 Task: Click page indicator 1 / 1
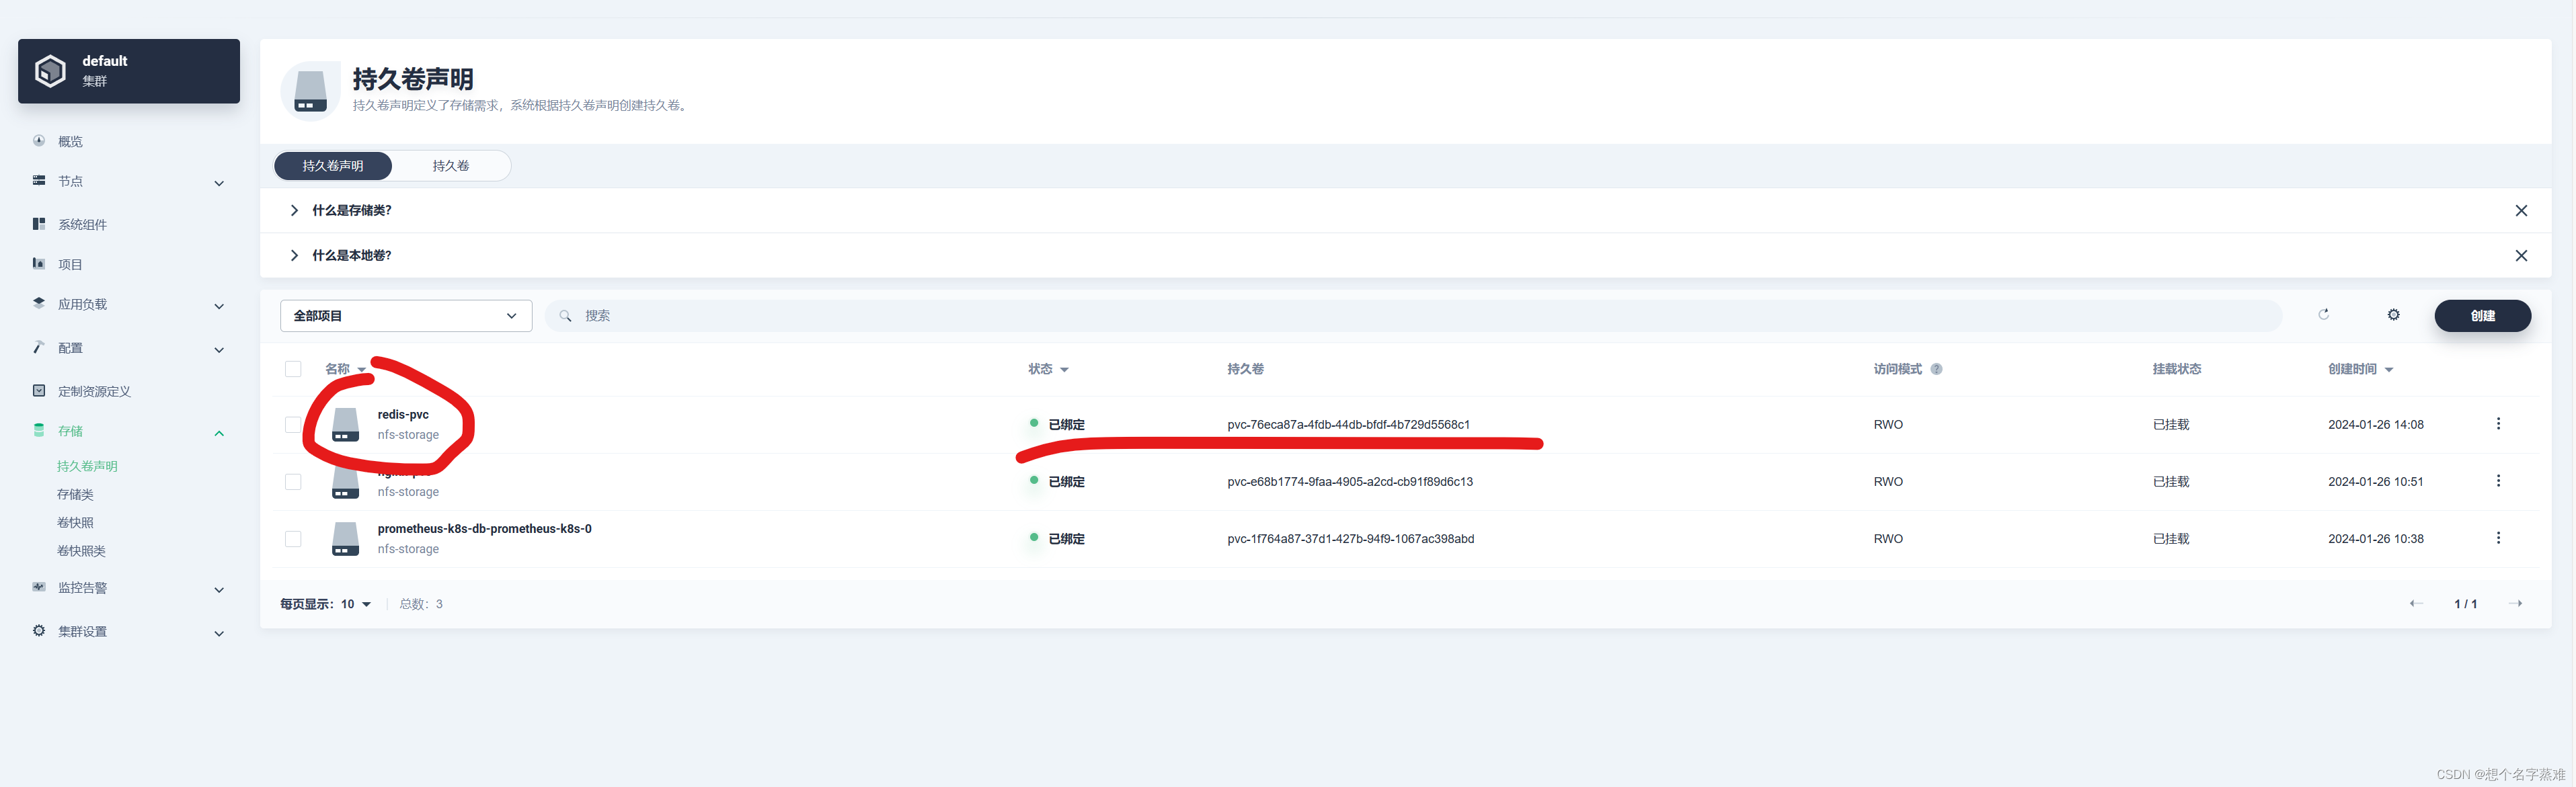(x=2465, y=604)
